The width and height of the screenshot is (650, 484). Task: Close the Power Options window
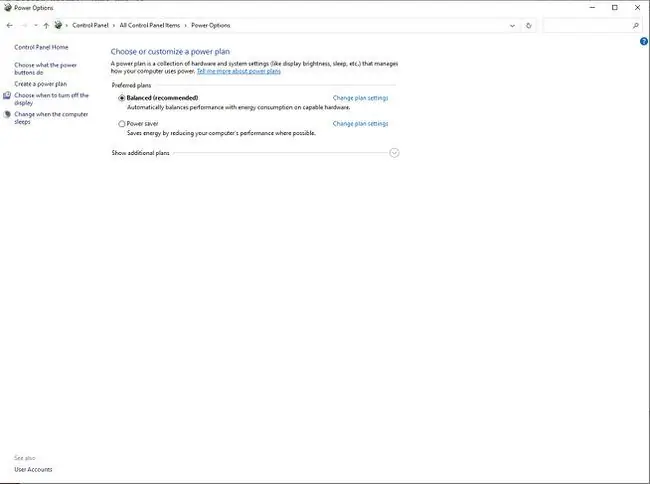point(638,7)
